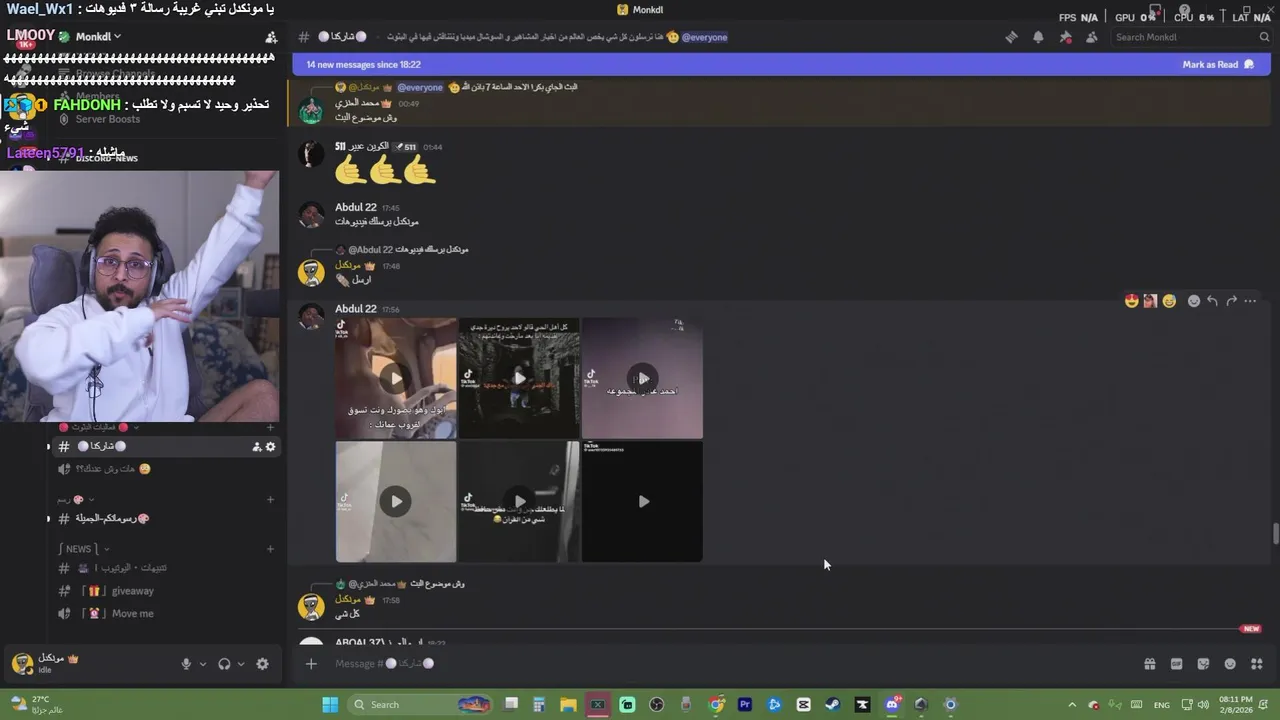Open User Settings gear
This screenshot has width=1280, height=720.
coord(262,664)
